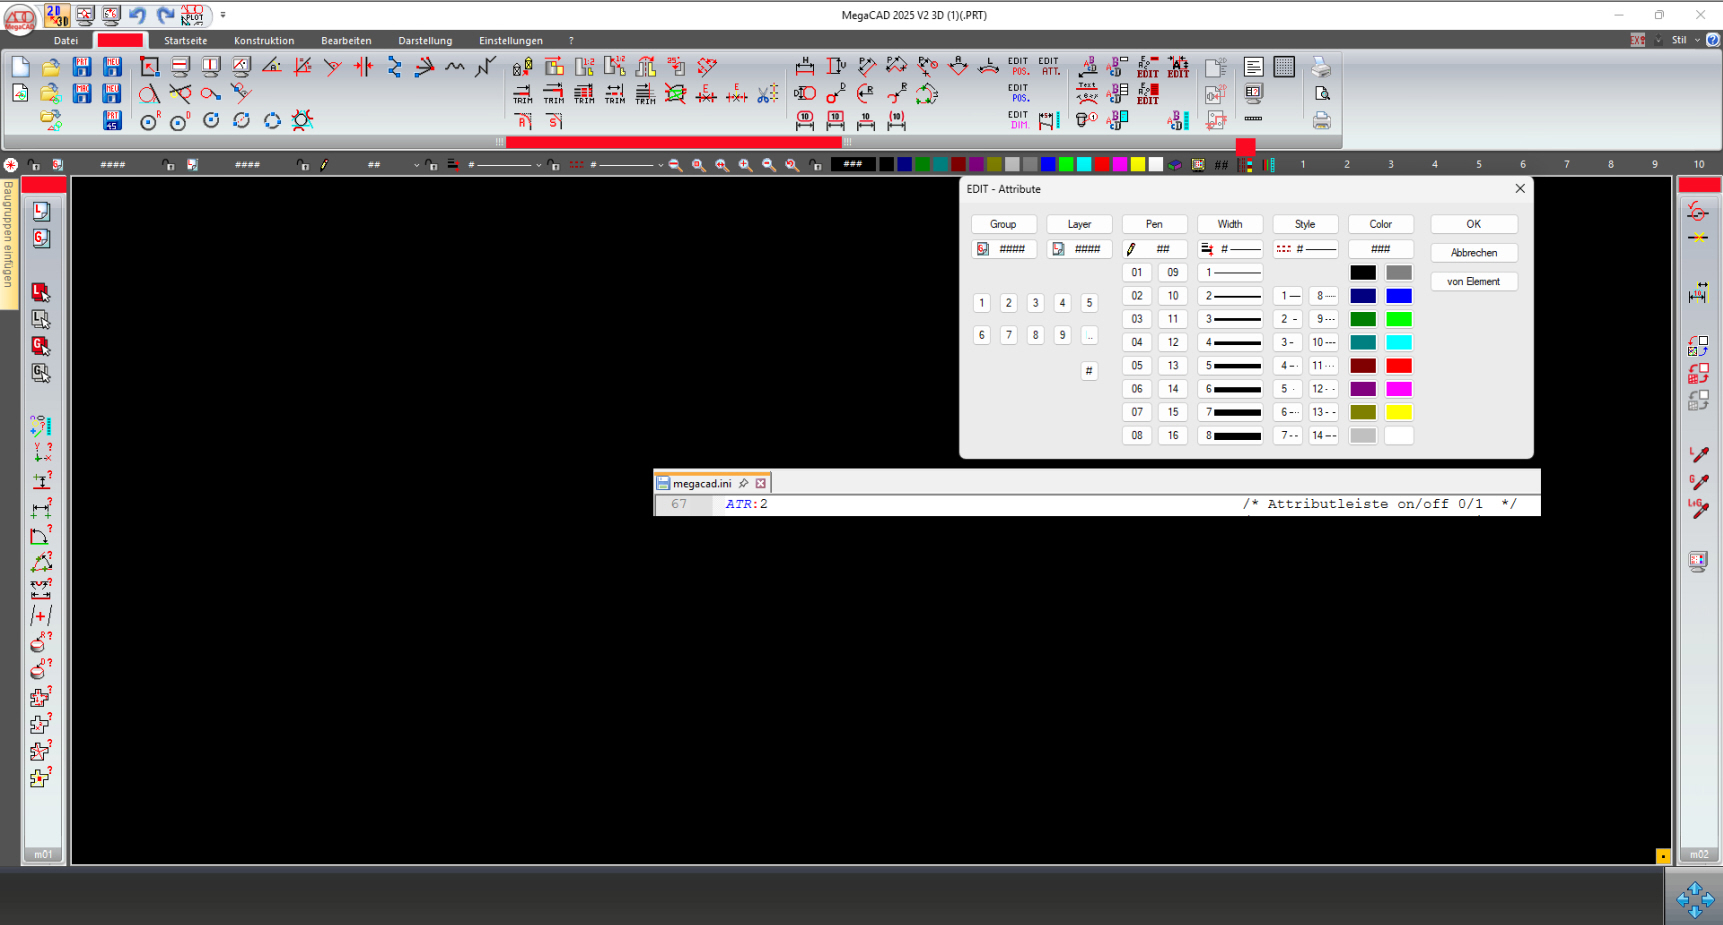Close the megacad.ini tab
This screenshot has height=925, width=1723.
click(x=761, y=483)
